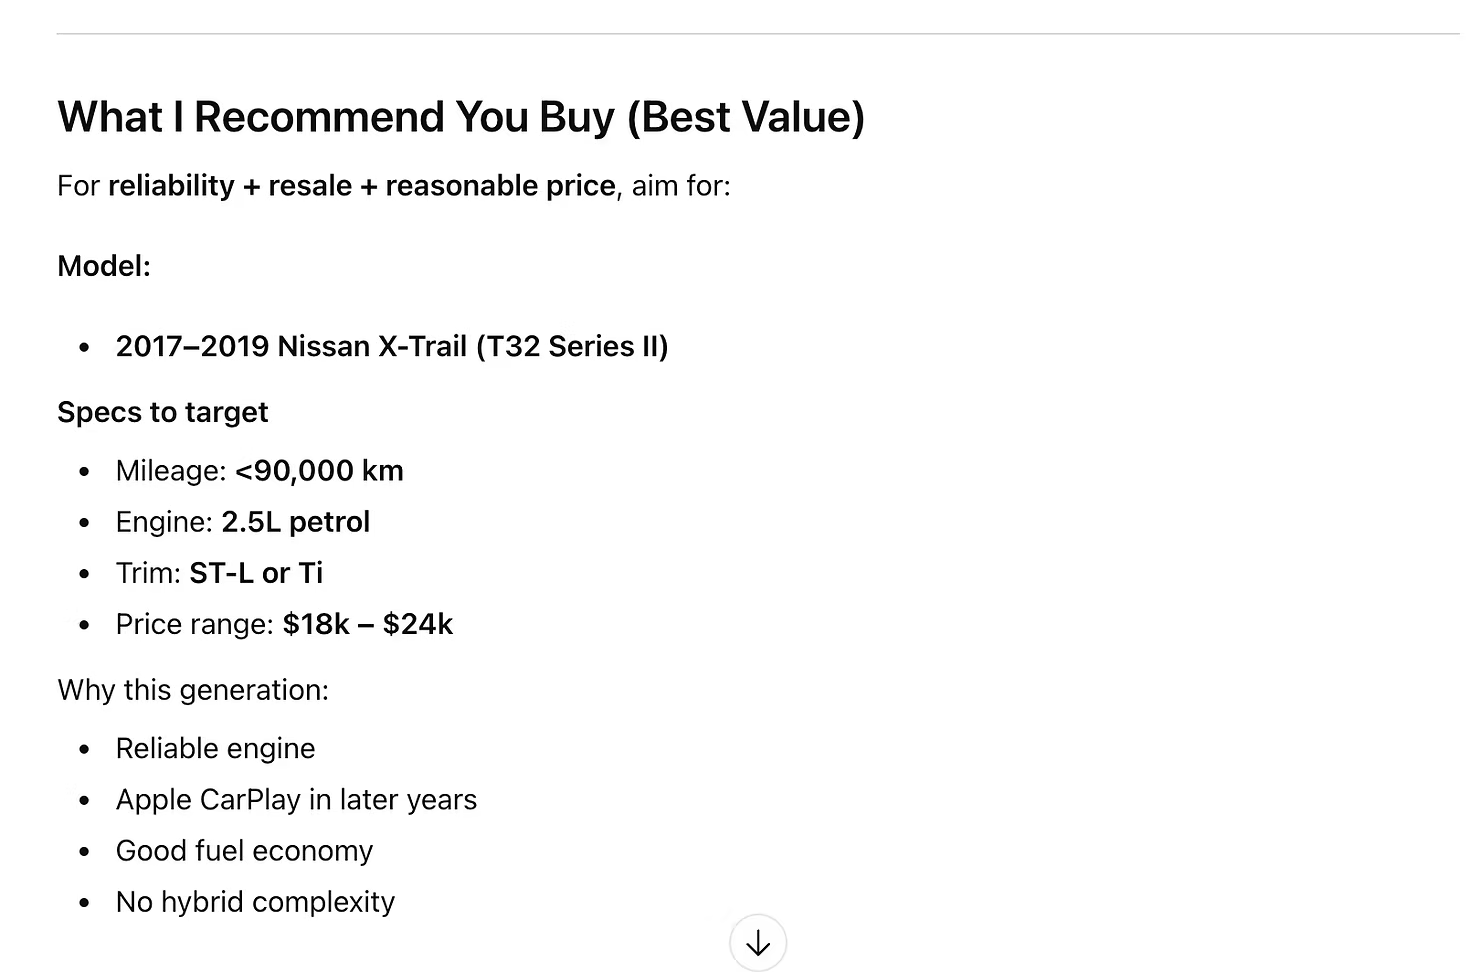
Task: Click the 'Good fuel economy' bullet item
Action: click(245, 851)
